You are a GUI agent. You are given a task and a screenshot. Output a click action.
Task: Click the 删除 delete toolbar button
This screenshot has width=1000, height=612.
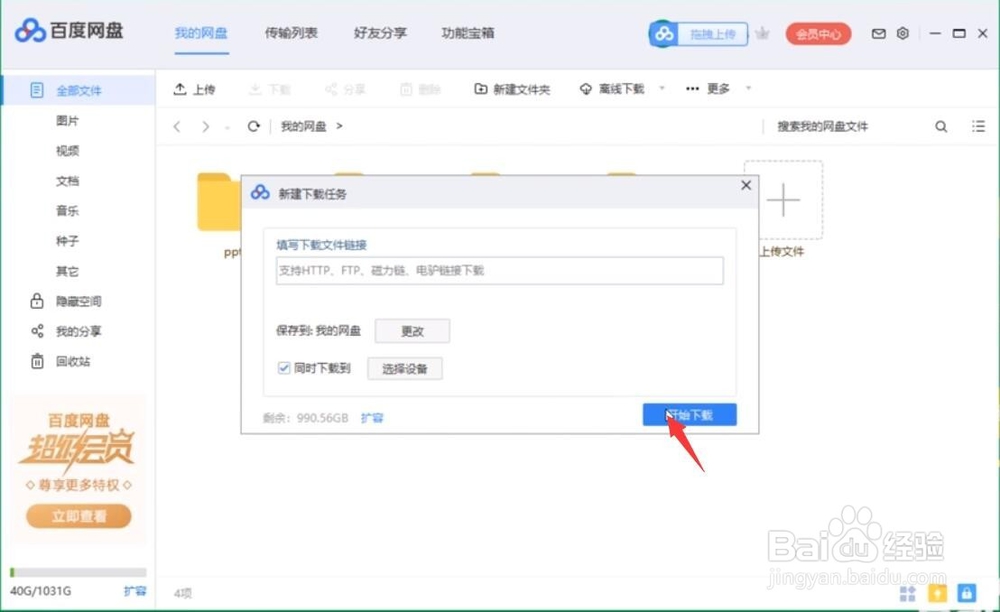[420, 89]
